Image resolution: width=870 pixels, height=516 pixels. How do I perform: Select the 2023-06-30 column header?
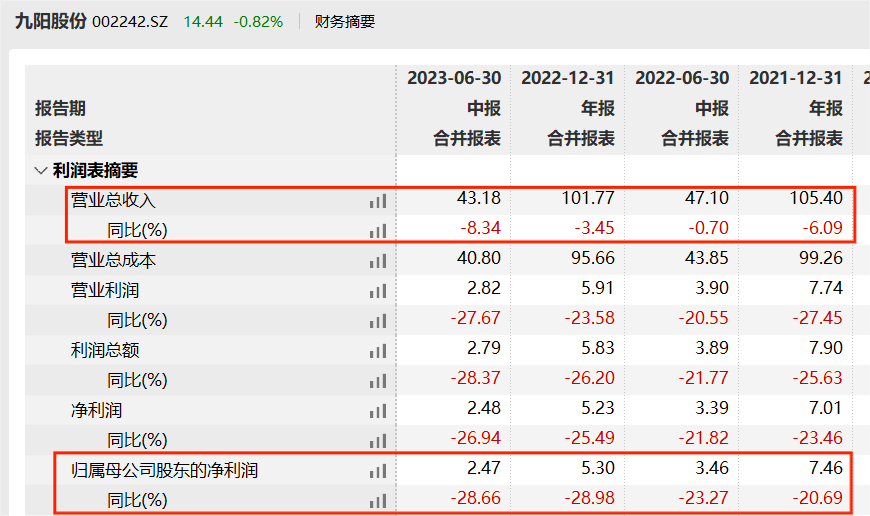pos(454,78)
